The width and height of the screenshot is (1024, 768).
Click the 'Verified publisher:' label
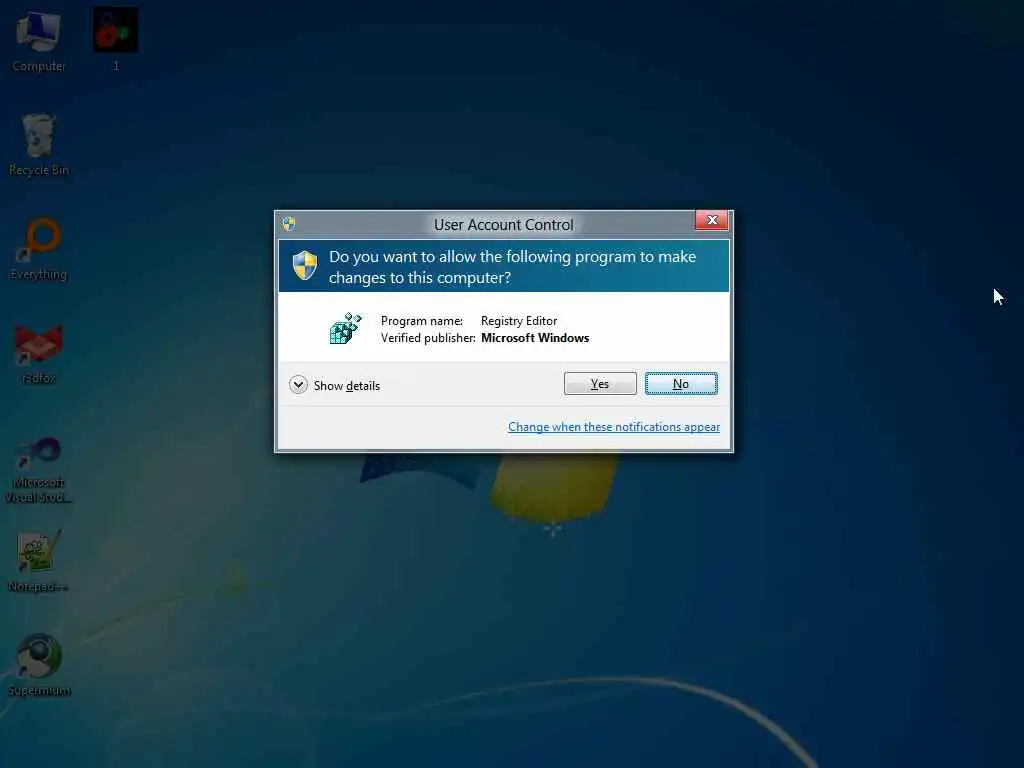point(428,338)
